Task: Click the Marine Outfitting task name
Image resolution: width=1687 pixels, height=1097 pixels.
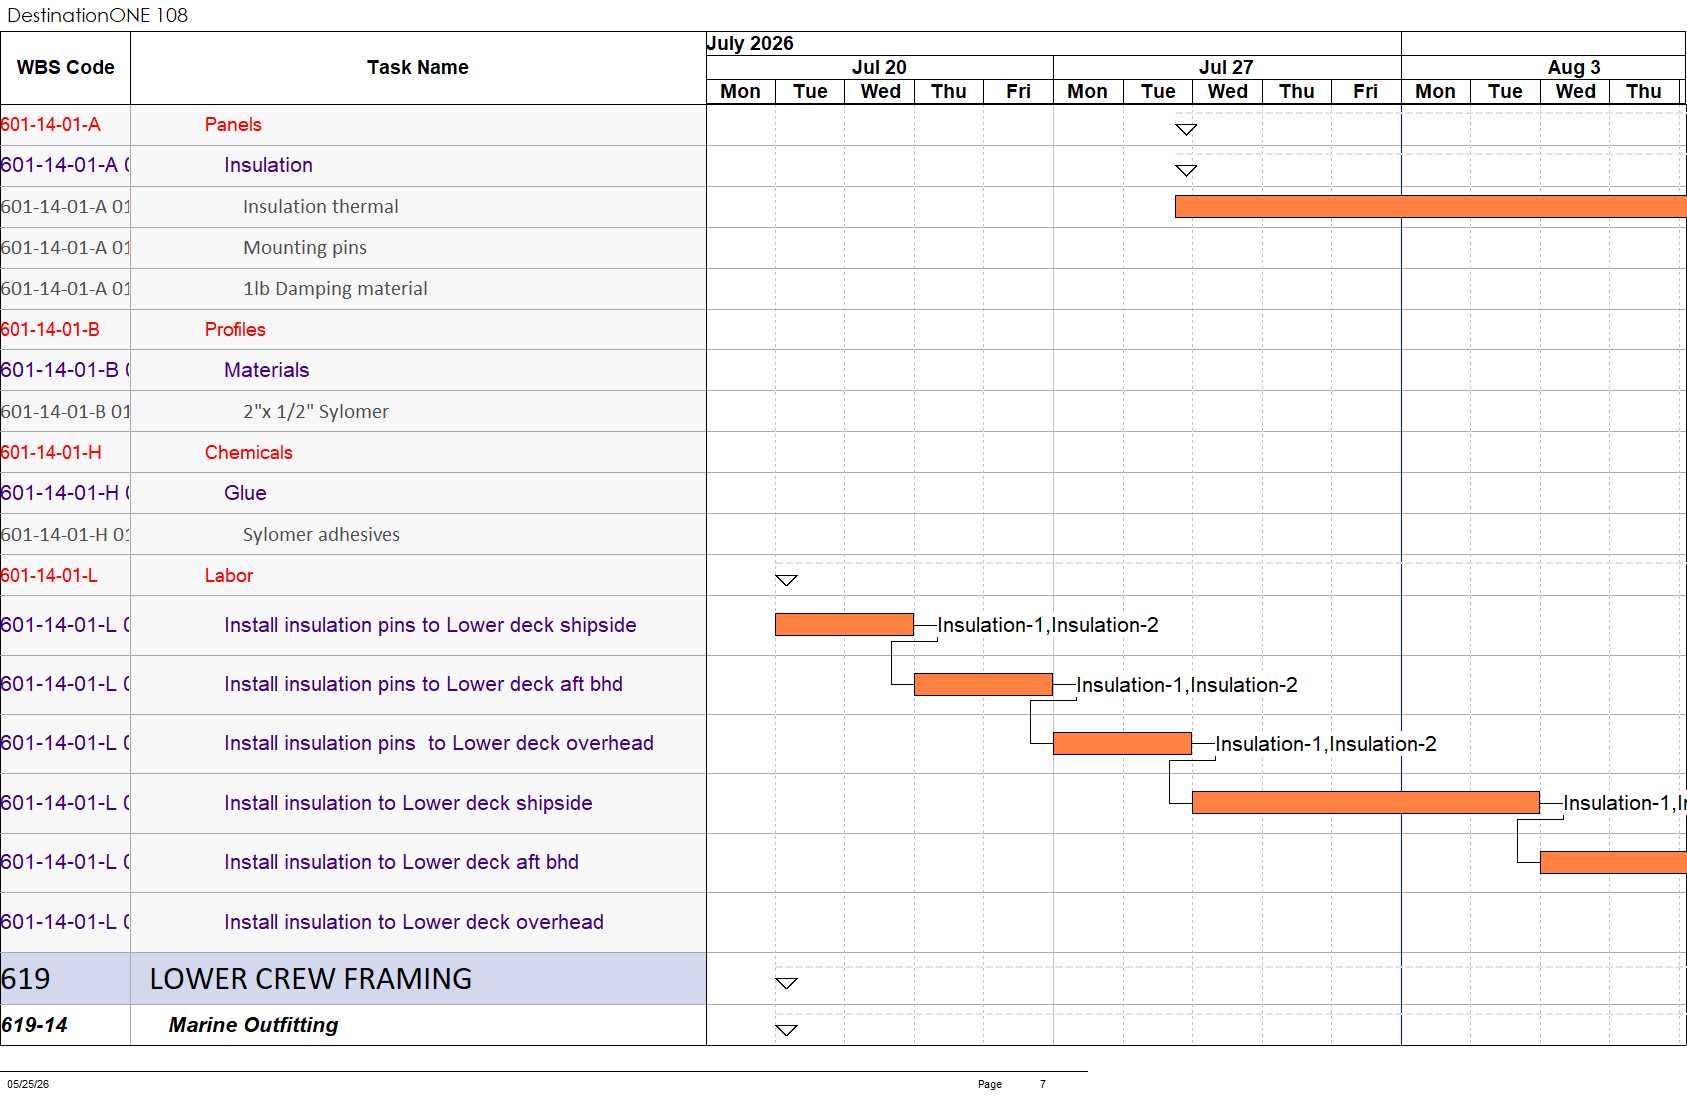Action: tap(253, 1025)
